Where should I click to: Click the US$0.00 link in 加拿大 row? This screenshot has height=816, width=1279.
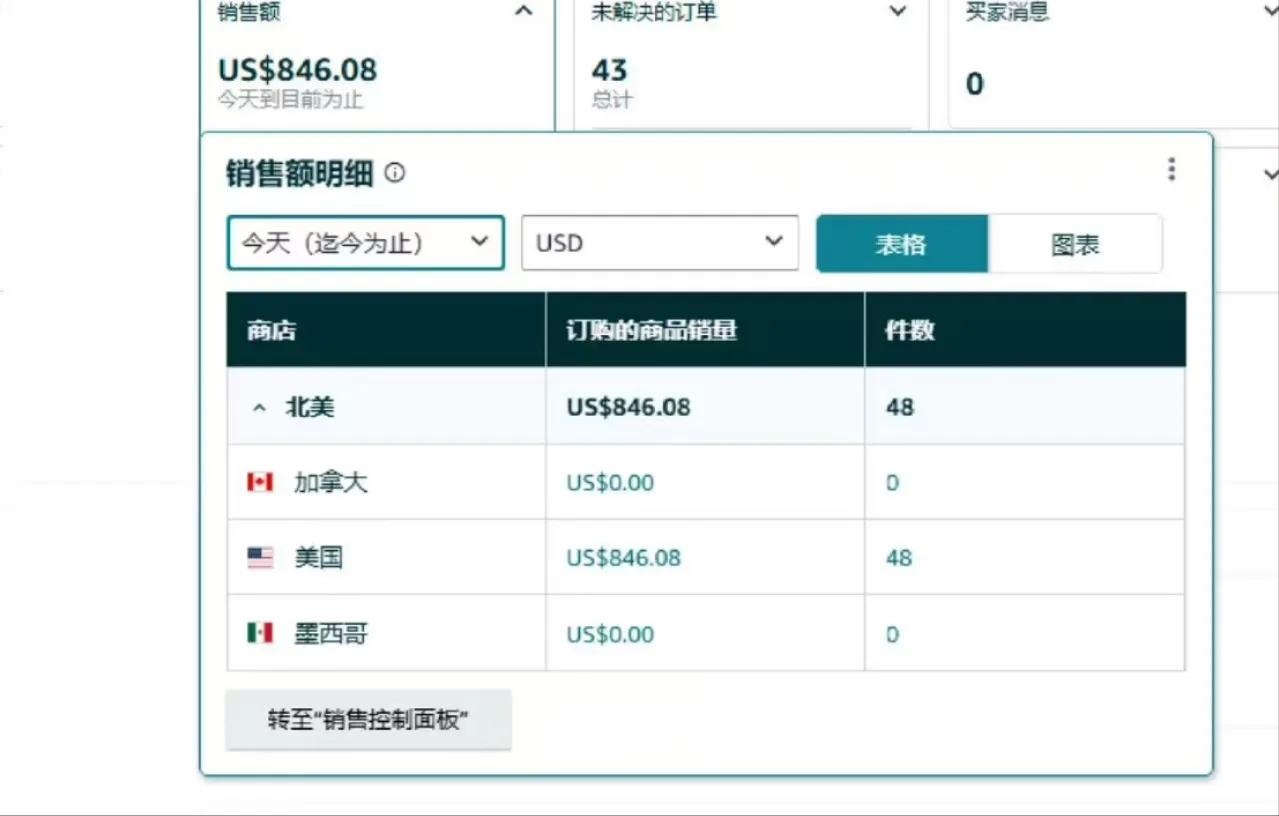(610, 483)
